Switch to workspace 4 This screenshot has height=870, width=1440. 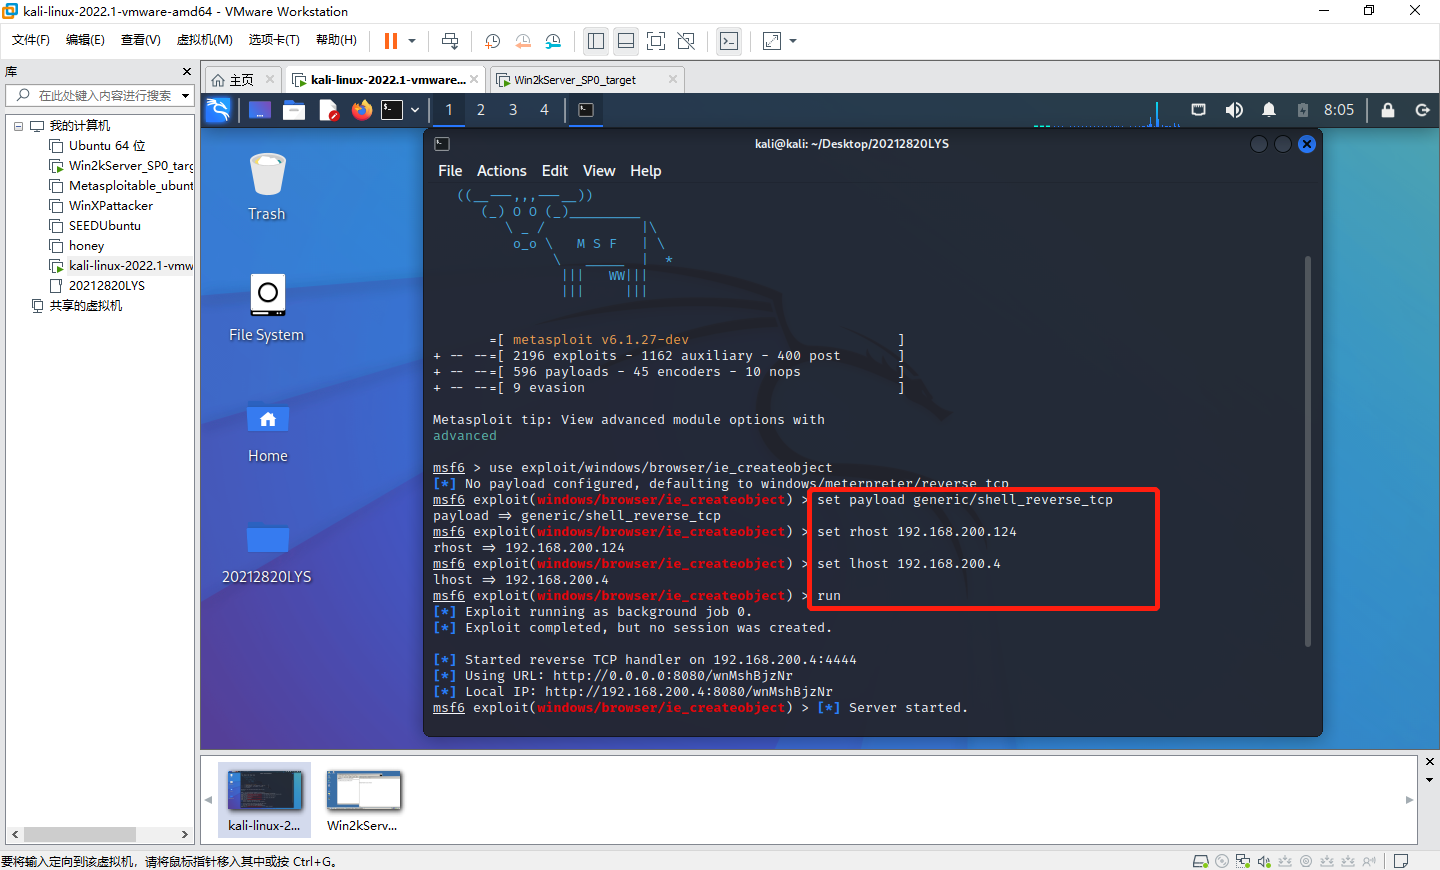pyautogui.click(x=545, y=110)
